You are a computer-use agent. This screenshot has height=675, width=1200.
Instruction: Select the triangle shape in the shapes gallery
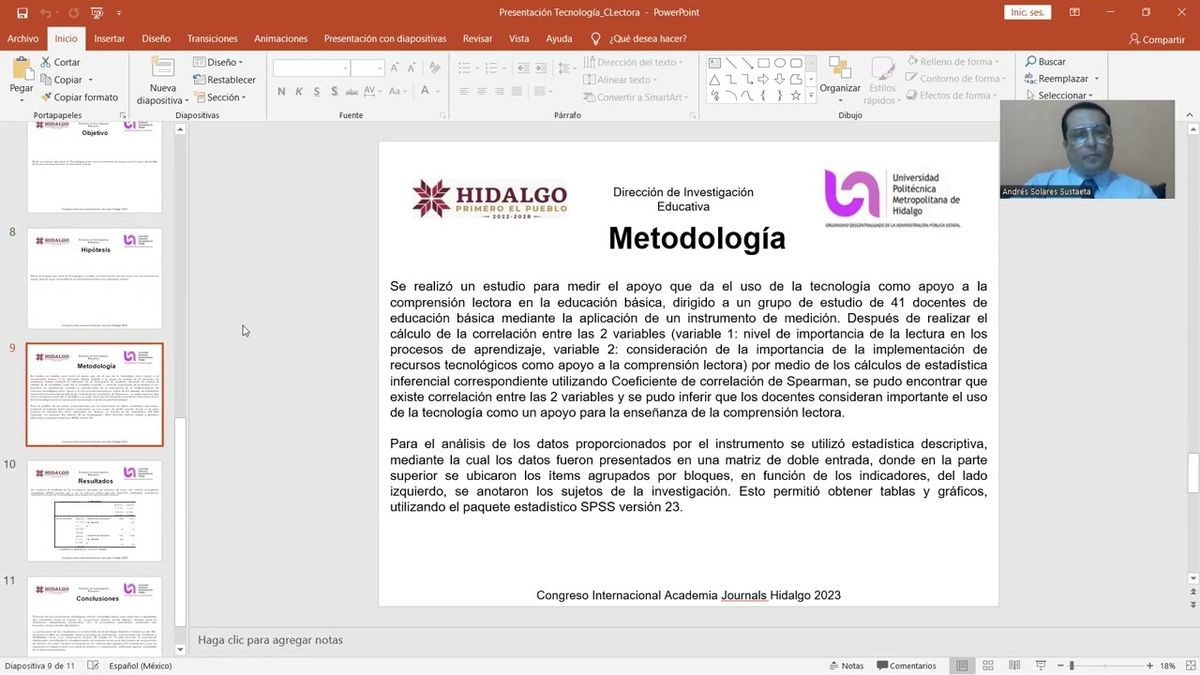click(x=714, y=79)
